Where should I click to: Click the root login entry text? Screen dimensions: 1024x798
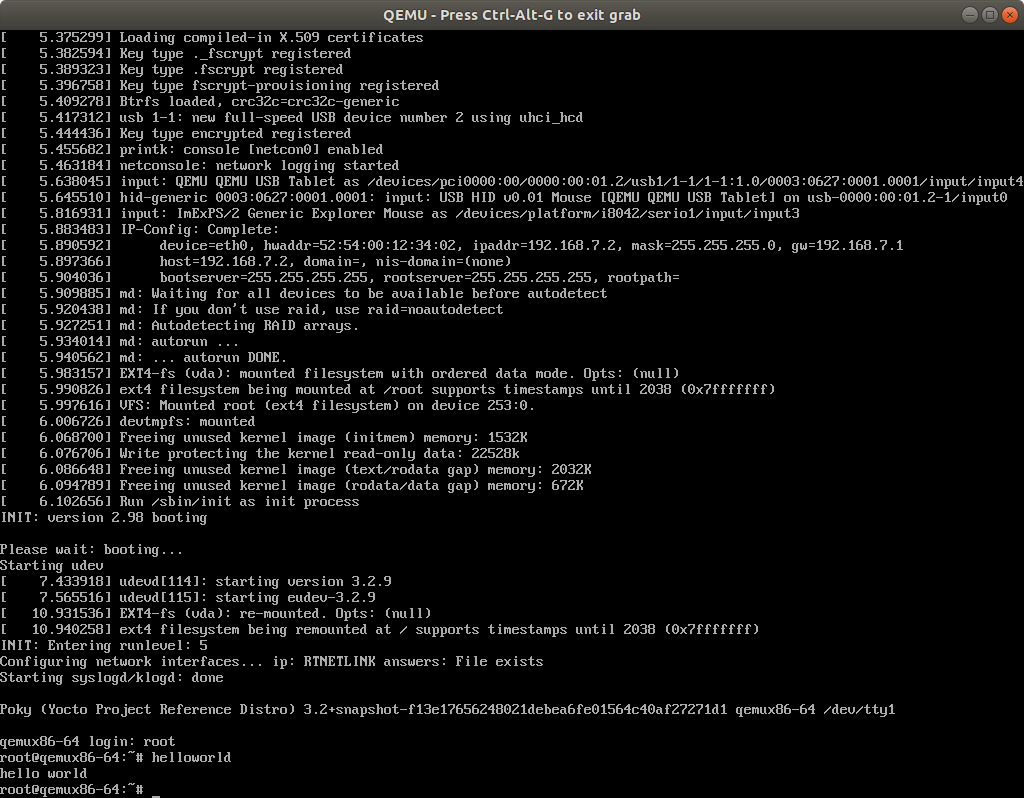pos(160,741)
